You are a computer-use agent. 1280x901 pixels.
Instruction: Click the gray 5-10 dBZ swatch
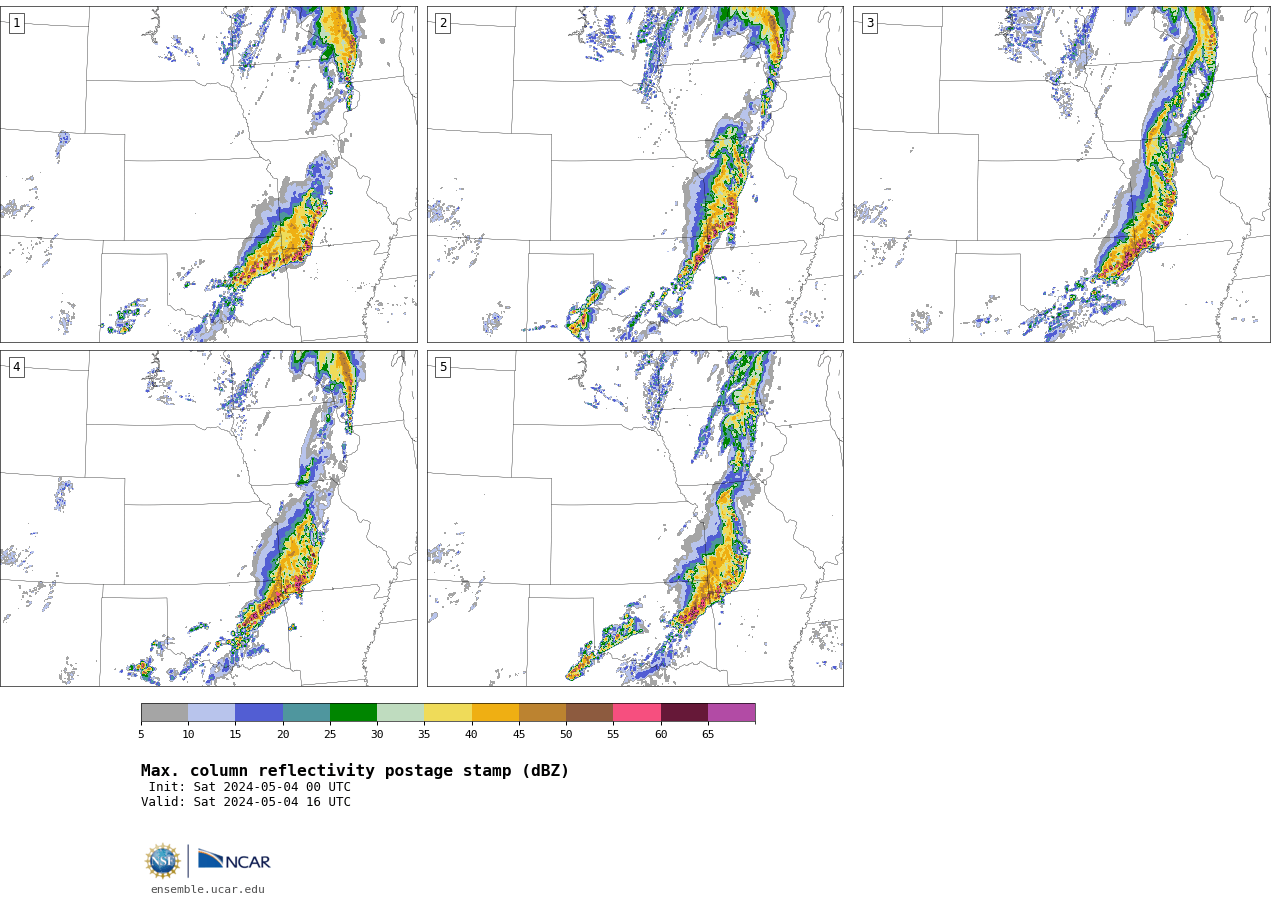(164, 712)
